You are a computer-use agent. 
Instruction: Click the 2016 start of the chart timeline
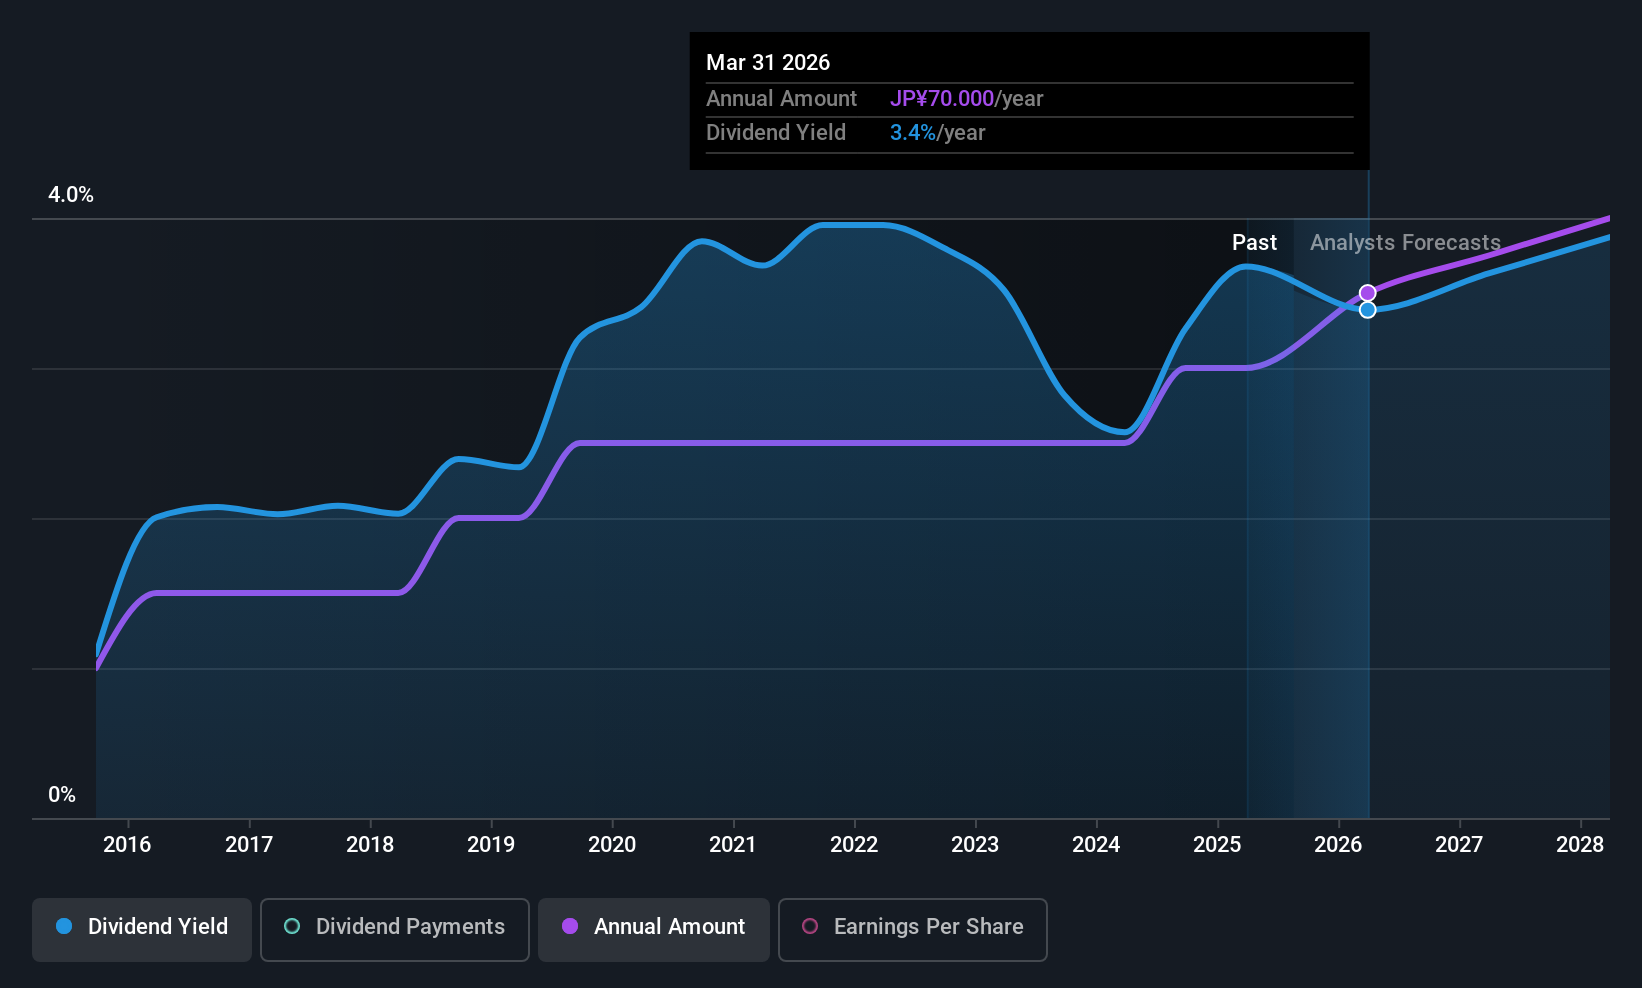[126, 845]
